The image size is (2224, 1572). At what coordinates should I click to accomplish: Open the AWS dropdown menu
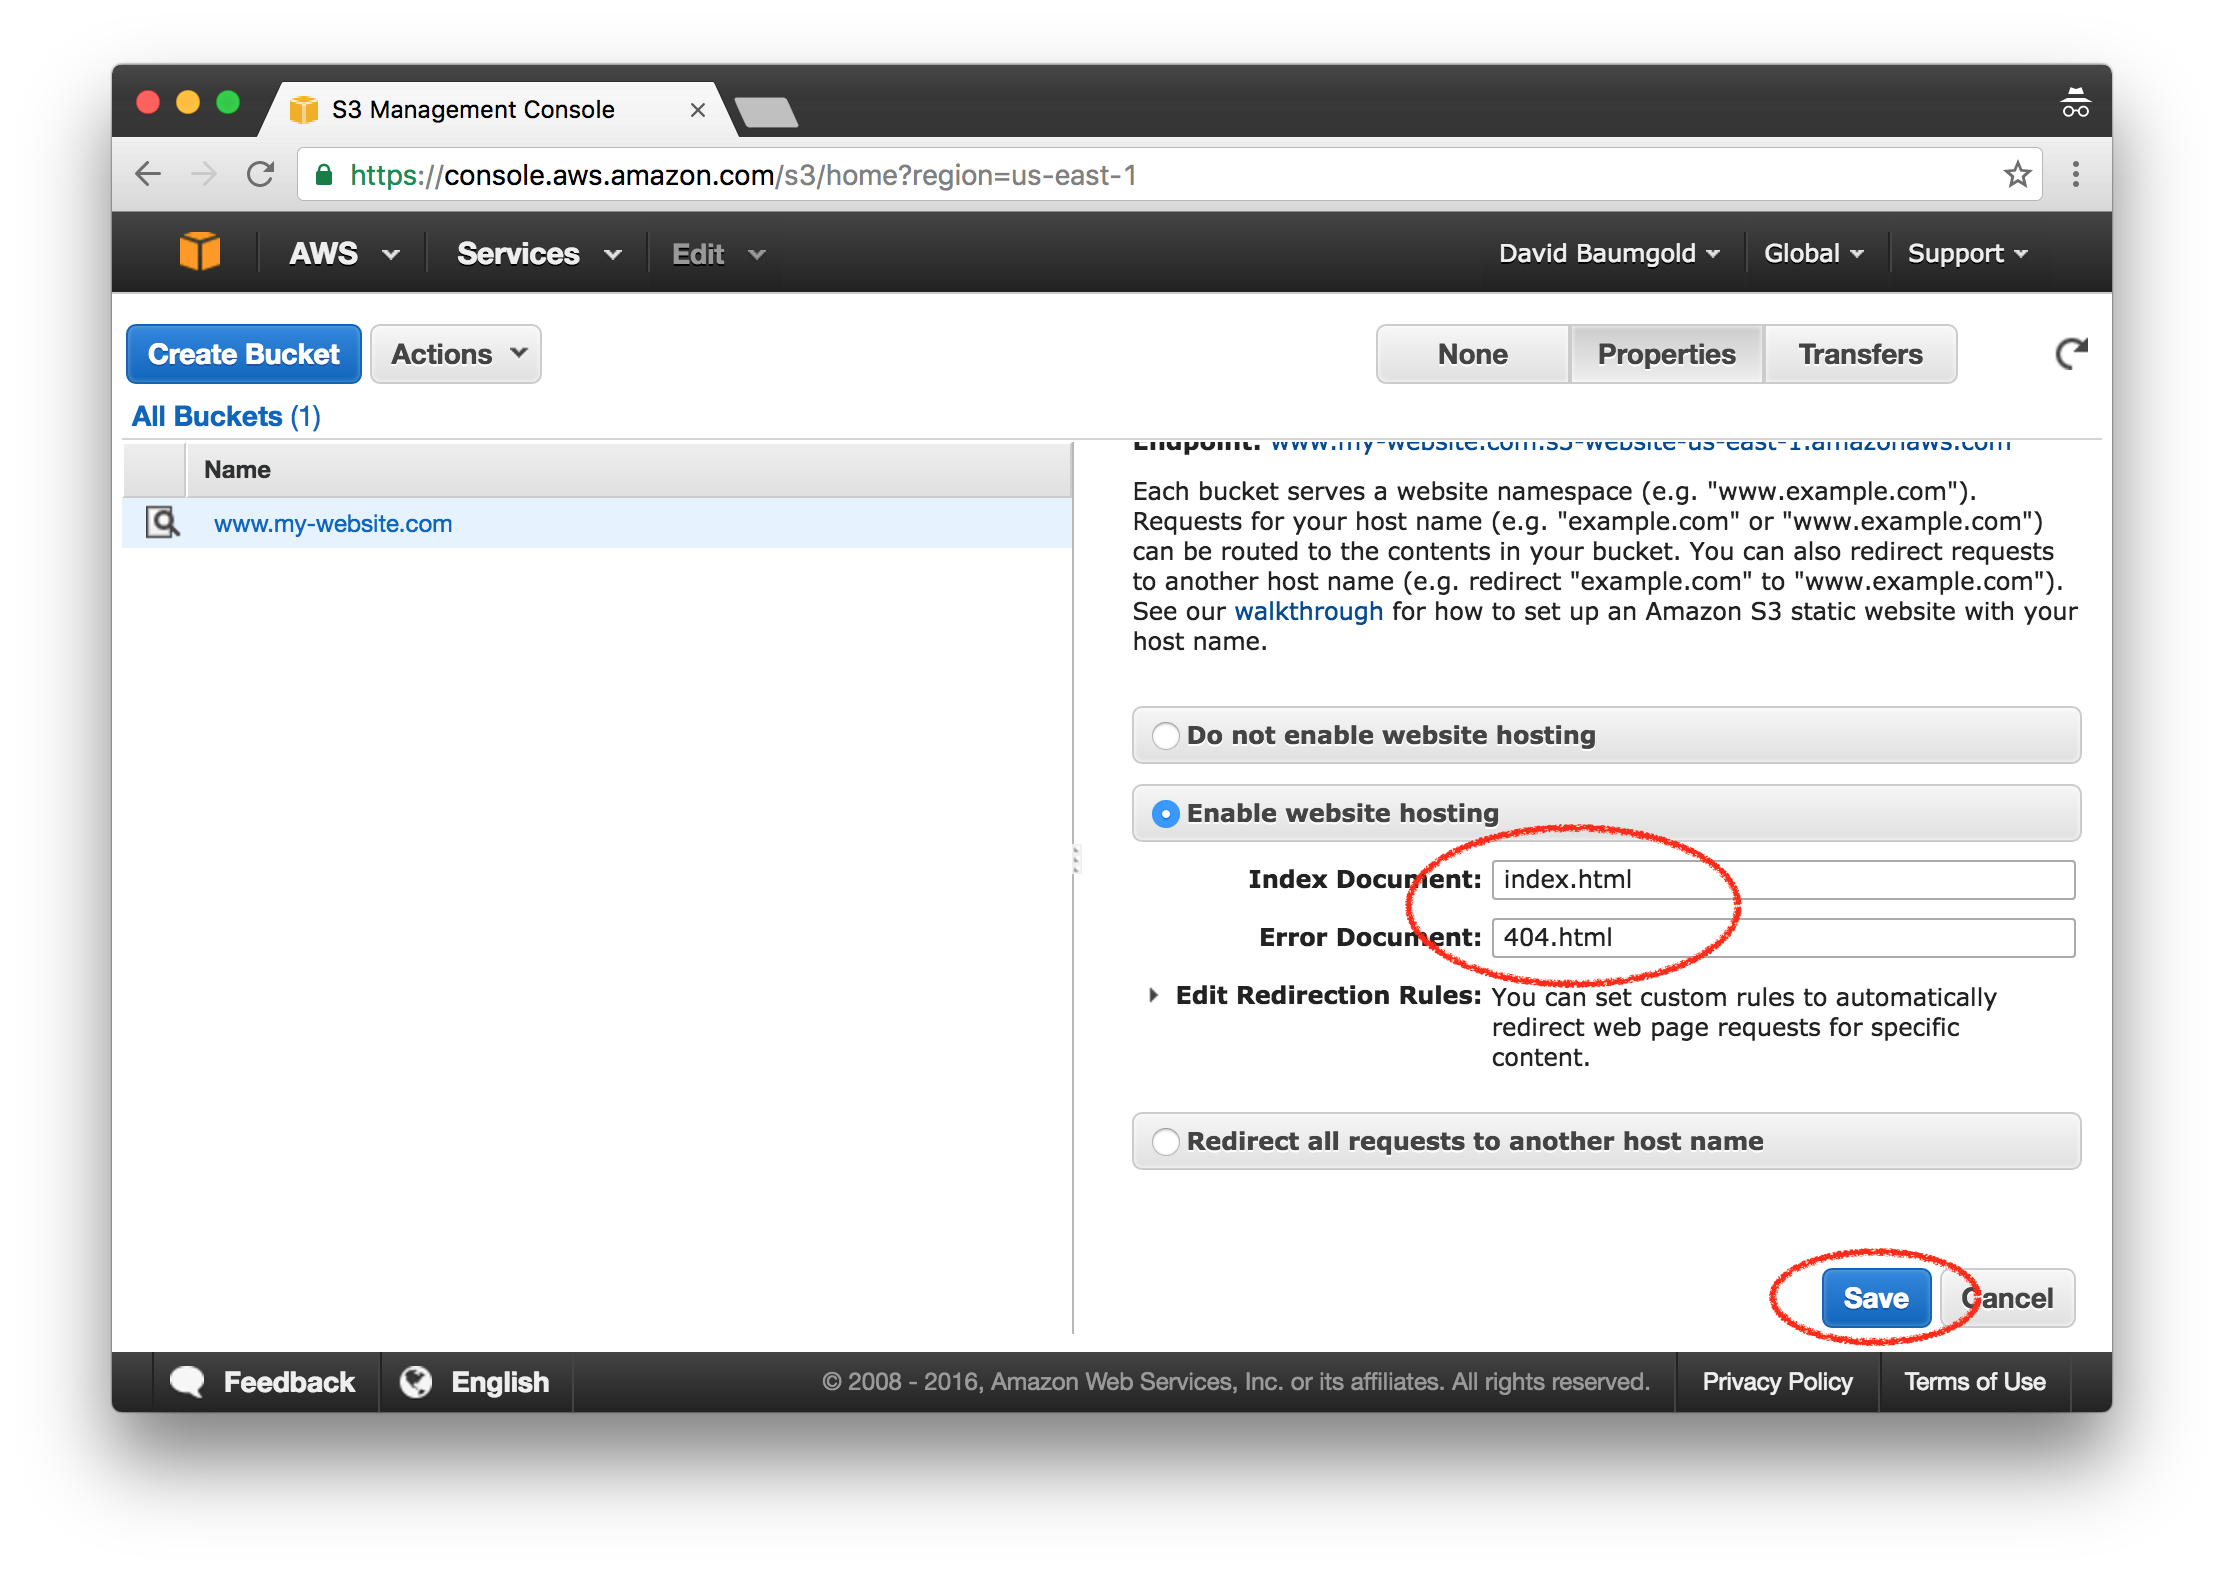(x=344, y=254)
